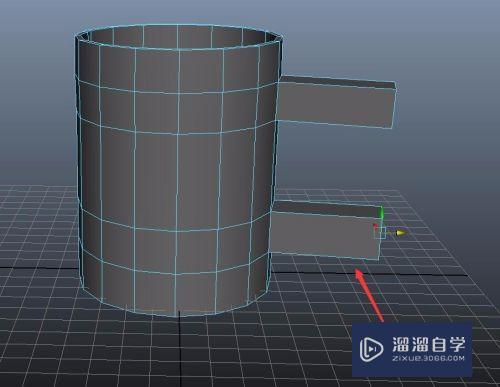500x387 pixels.
Task: Select the cylinder's inner top opening
Action: click(x=178, y=37)
